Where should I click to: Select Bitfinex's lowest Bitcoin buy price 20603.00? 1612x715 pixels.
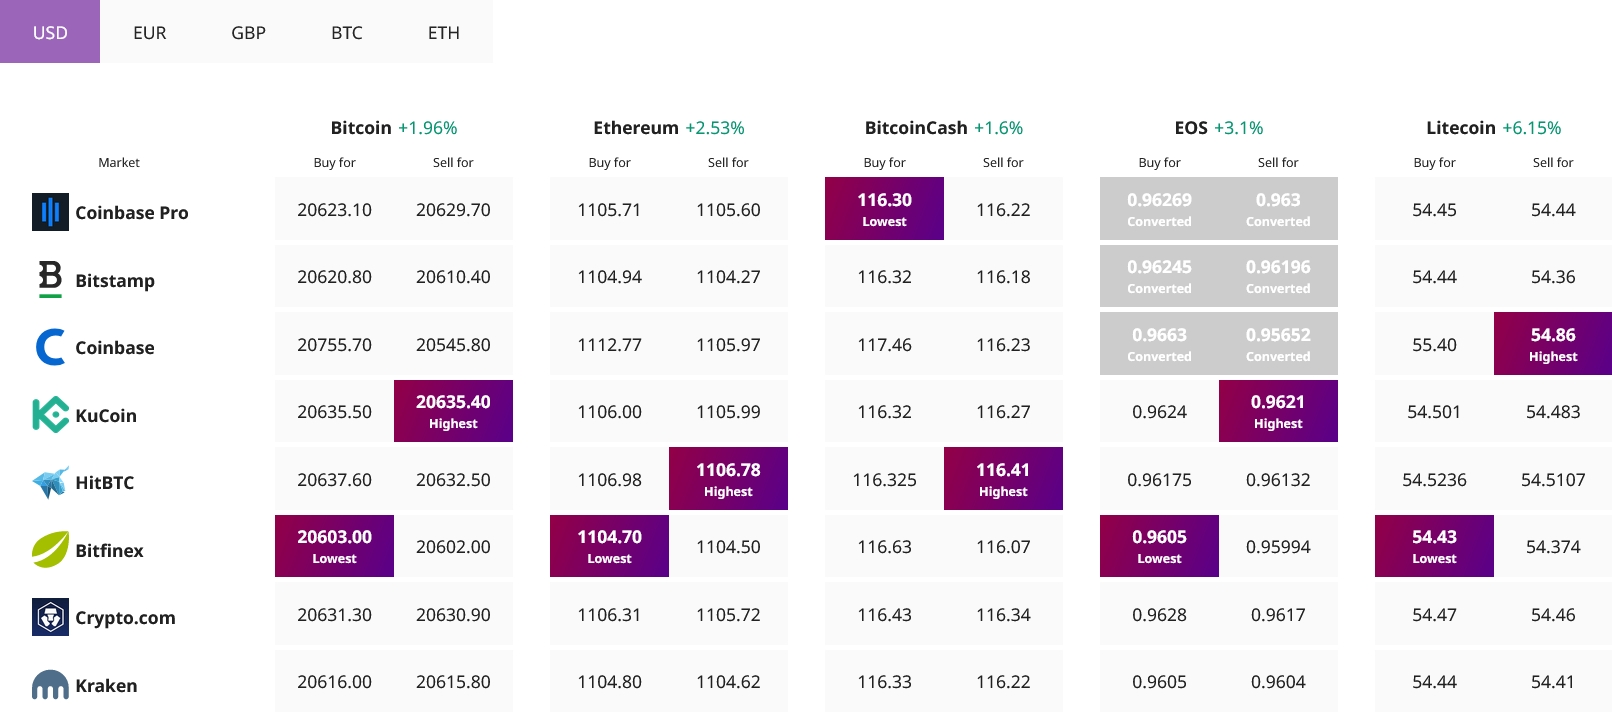334,546
